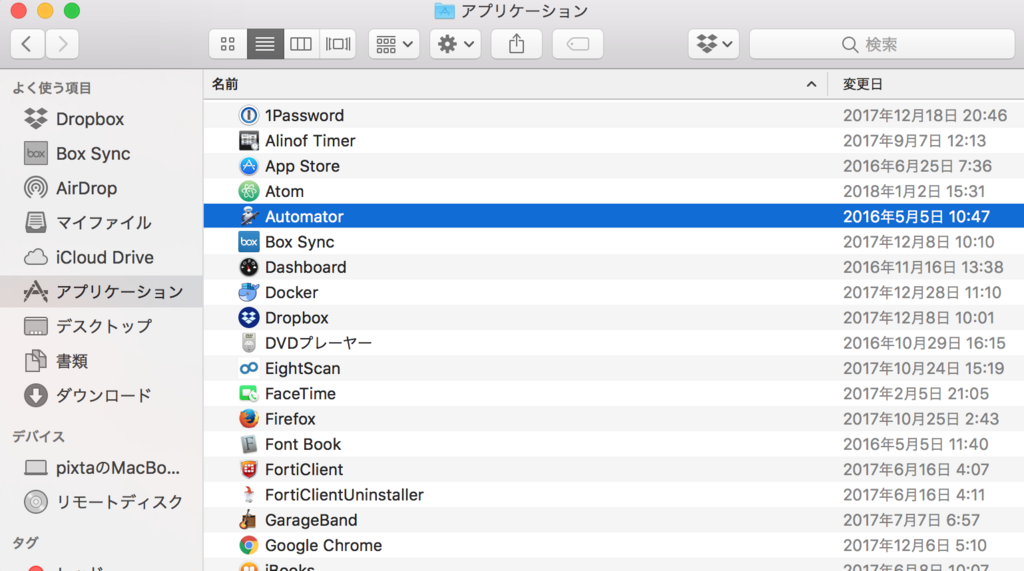Click the FortiClientUninstaller icon

248,495
